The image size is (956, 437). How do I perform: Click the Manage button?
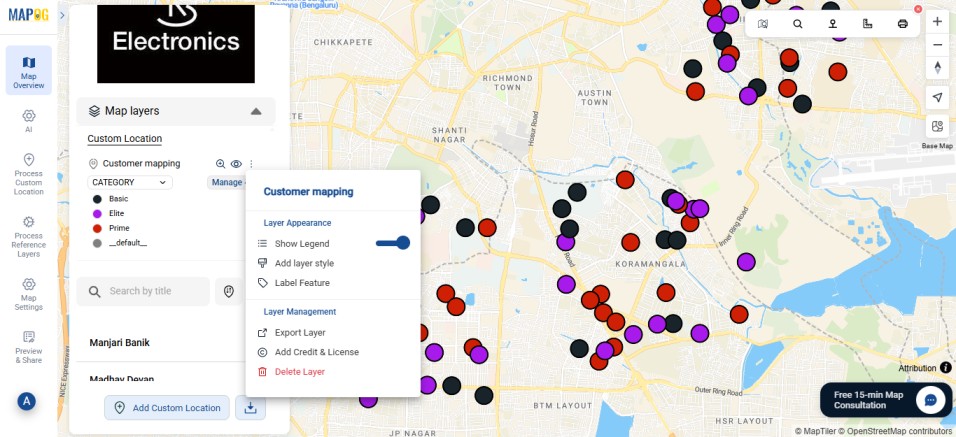click(227, 182)
